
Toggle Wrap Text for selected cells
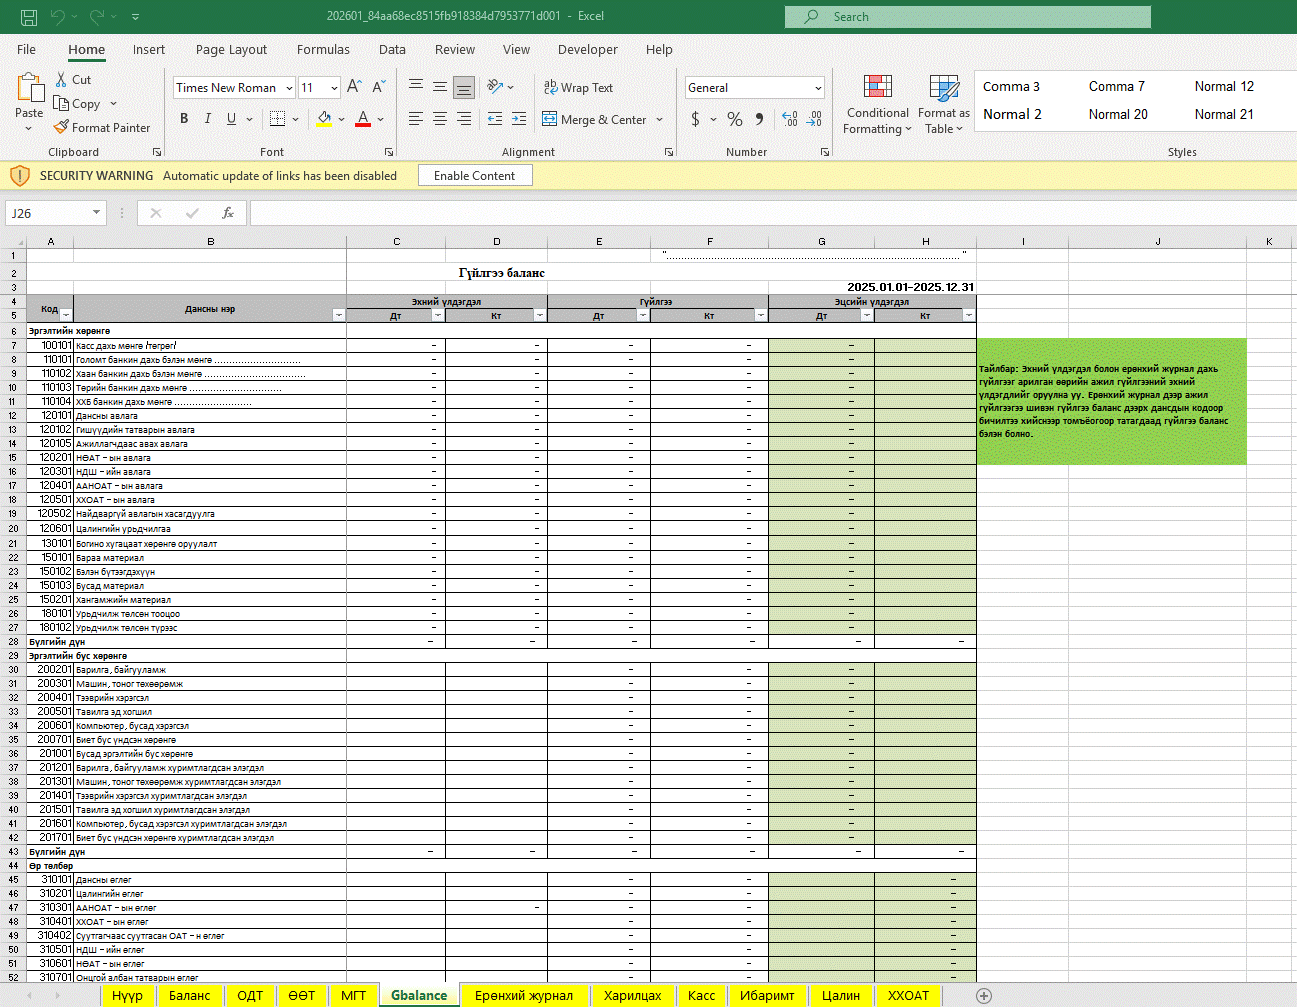[578, 88]
